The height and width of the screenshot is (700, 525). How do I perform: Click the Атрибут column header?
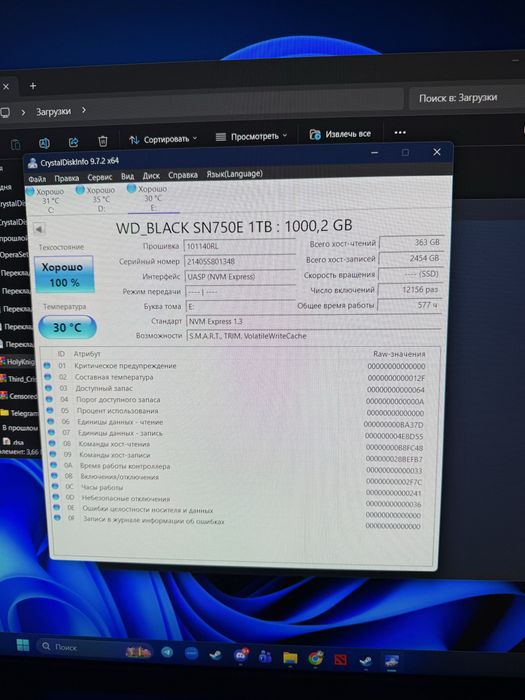(x=87, y=354)
